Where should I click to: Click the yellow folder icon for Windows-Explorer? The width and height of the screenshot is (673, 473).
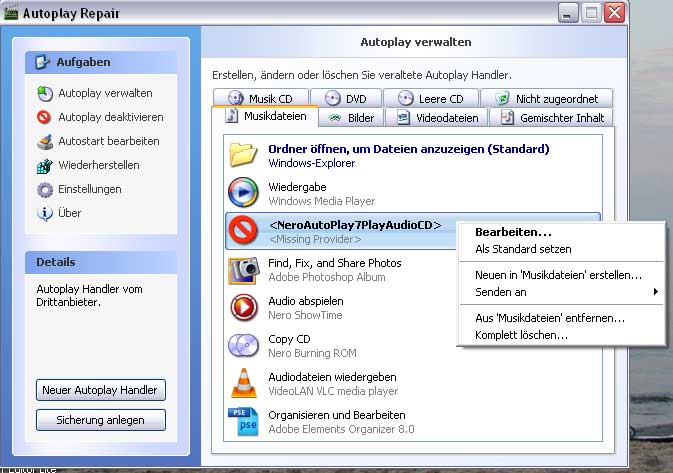coord(243,155)
